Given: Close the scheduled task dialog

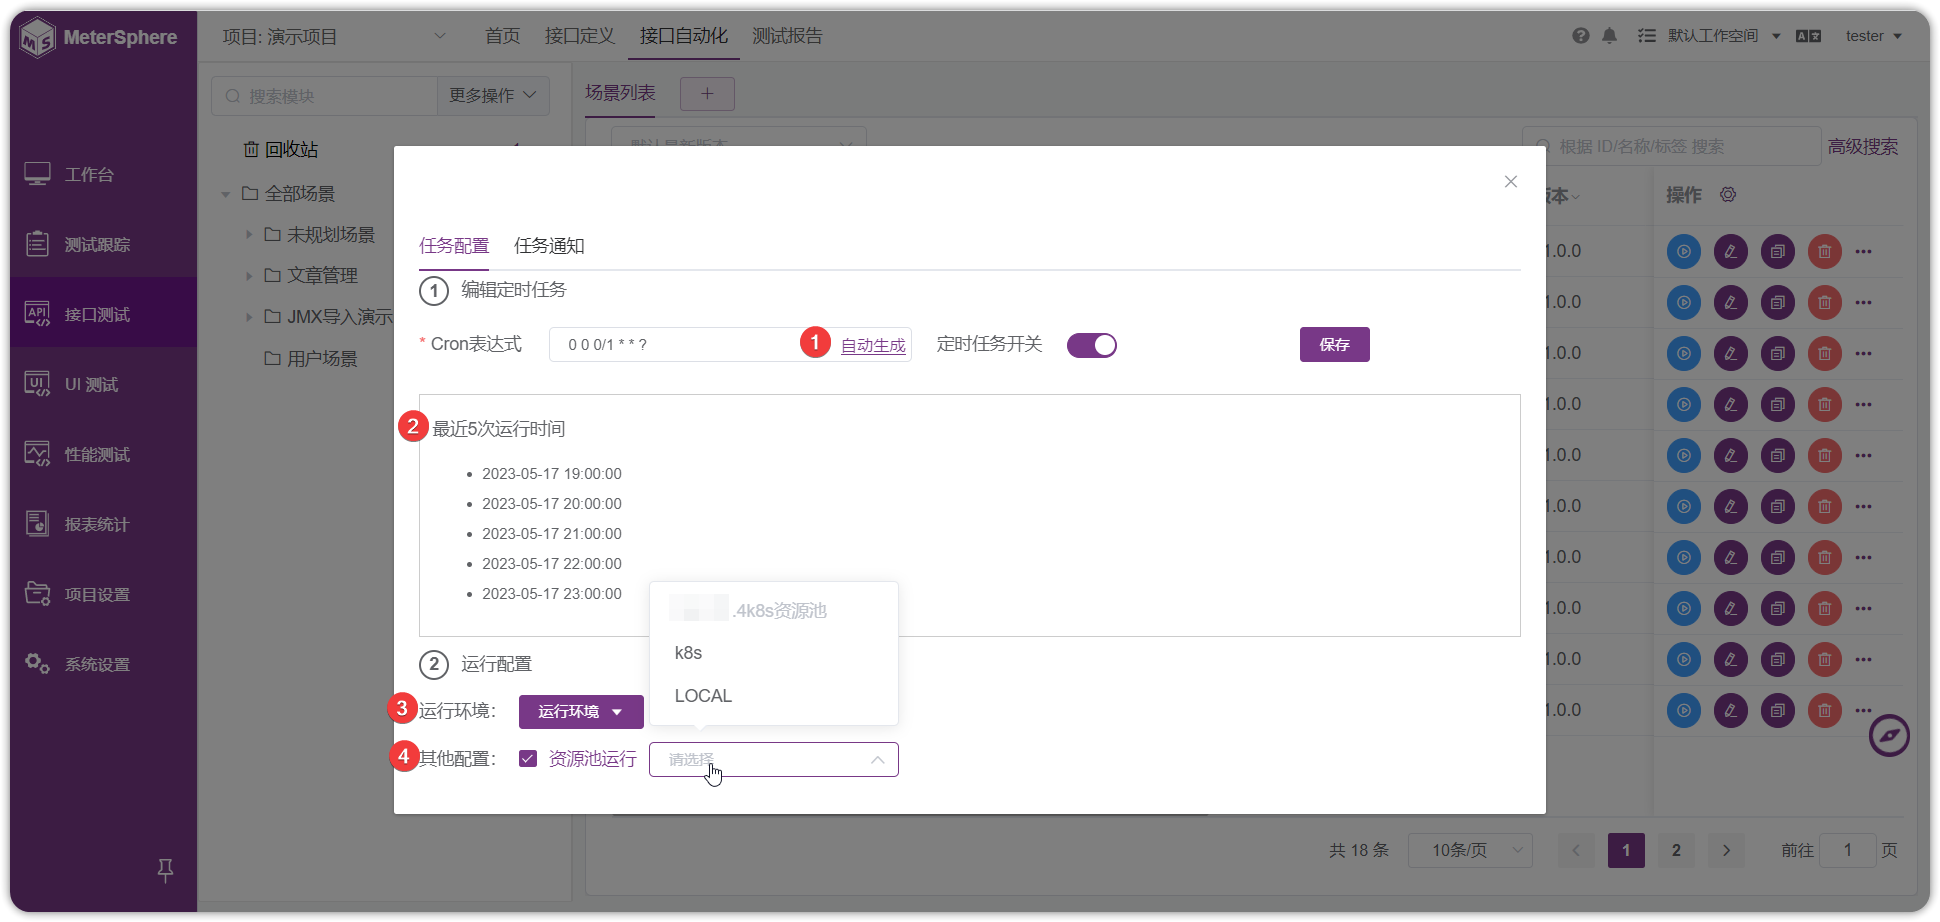Looking at the screenshot, I should click(x=1511, y=181).
